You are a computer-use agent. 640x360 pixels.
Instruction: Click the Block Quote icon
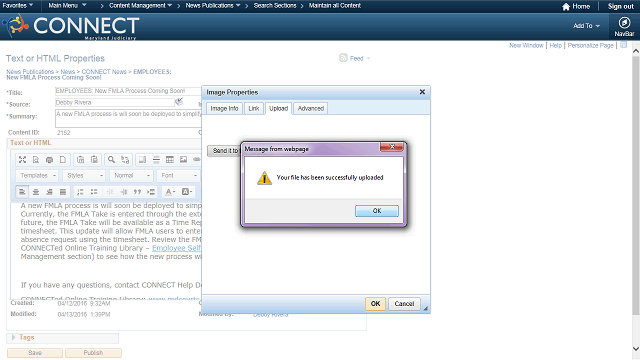click(x=138, y=192)
